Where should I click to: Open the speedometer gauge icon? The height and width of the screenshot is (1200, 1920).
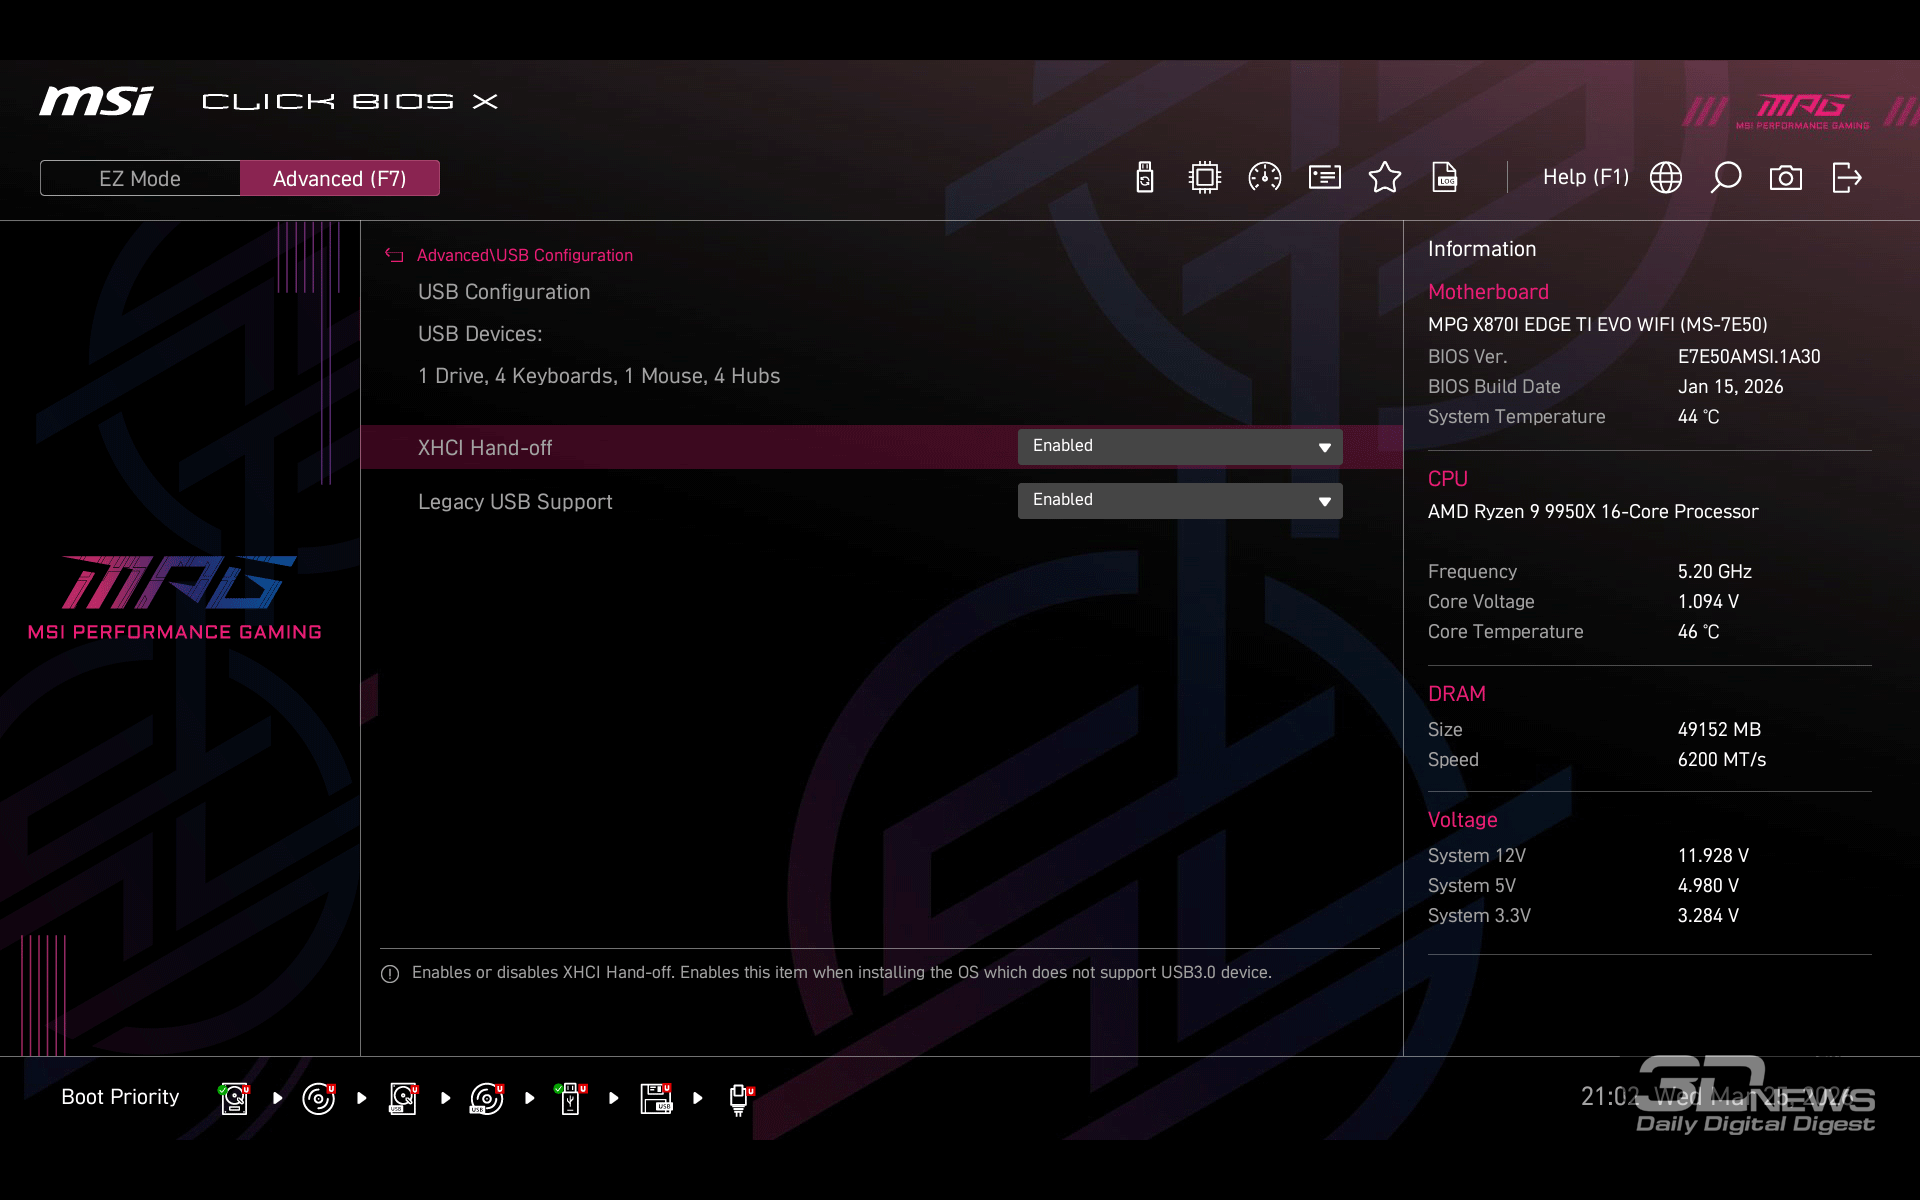(1265, 178)
